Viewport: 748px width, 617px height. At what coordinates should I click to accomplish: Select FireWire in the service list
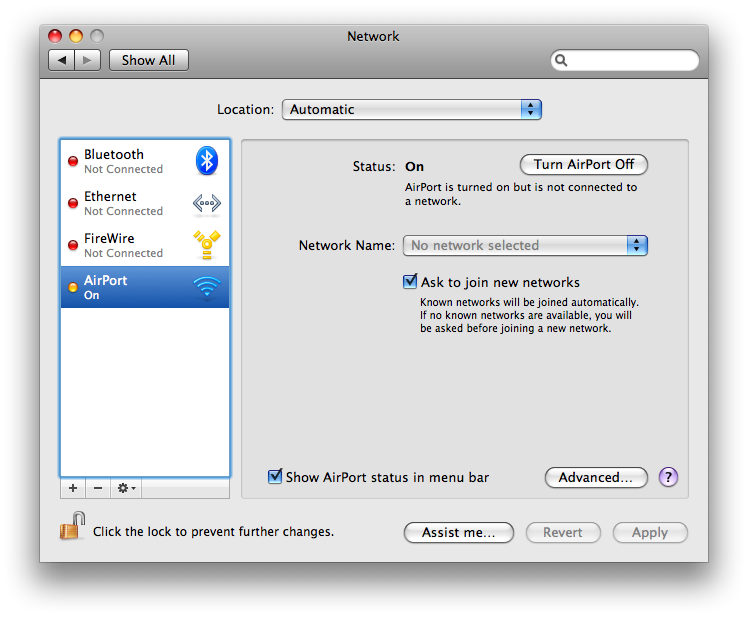123,245
